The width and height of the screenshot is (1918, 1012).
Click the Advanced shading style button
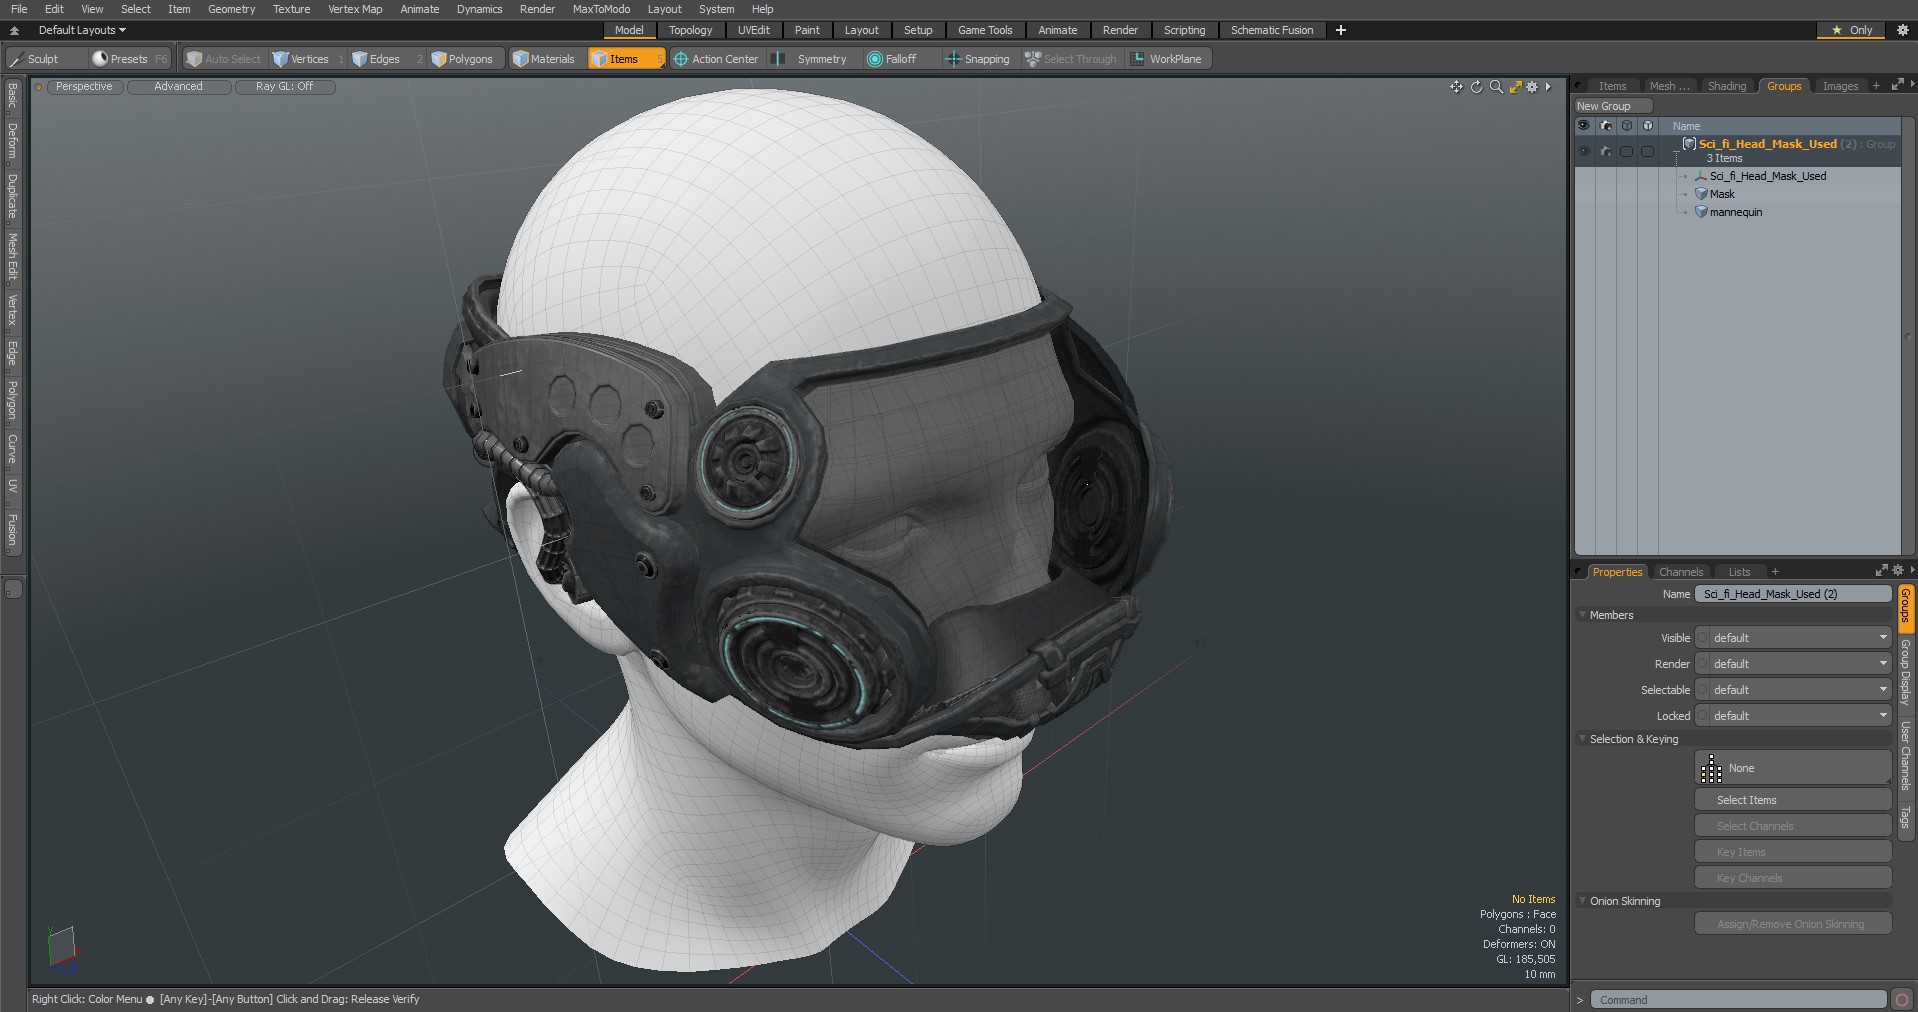(x=178, y=87)
